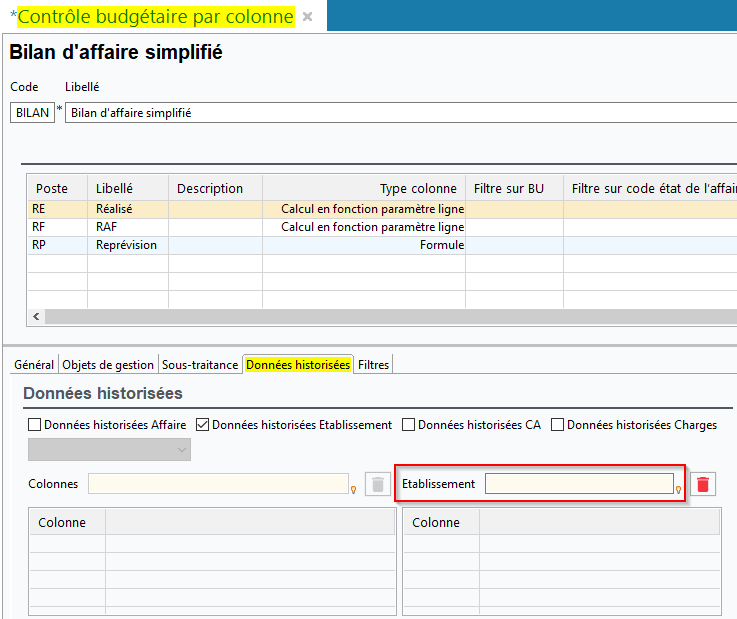Click the Type colonne header
Viewport: 737px width, 619px height.
point(364,188)
